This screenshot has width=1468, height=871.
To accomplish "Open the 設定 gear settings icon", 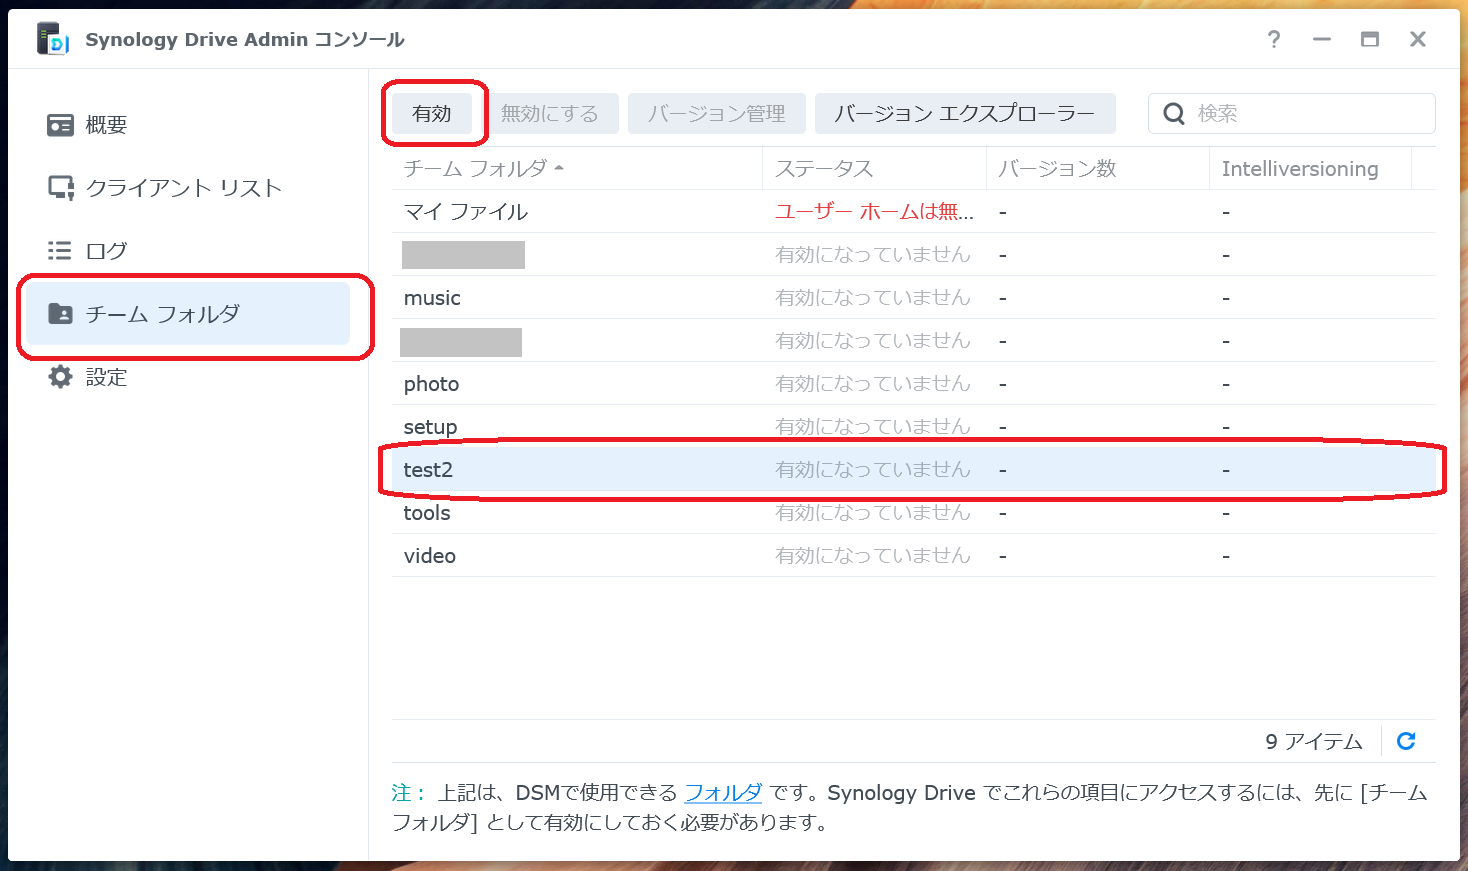I will [59, 377].
